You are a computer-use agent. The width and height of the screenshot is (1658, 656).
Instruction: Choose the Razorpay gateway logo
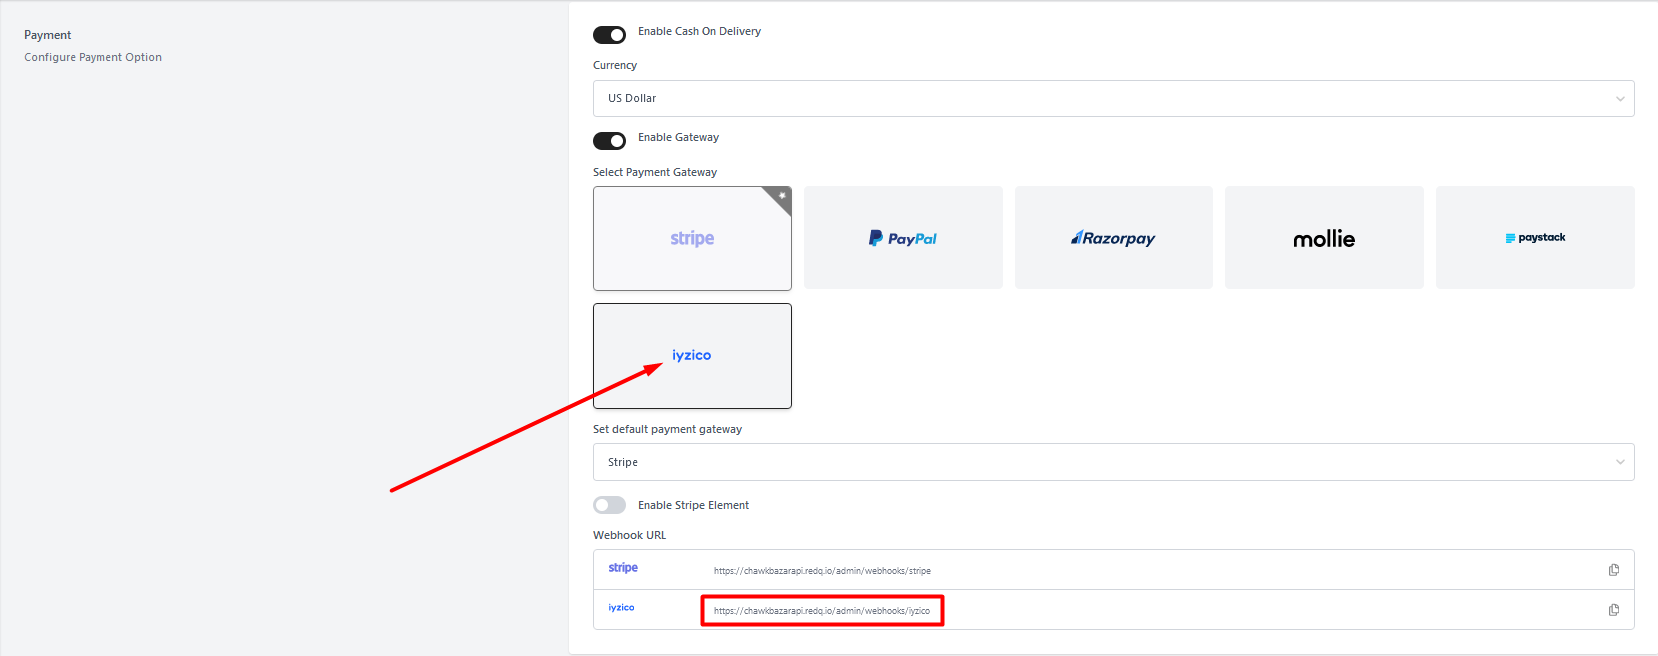[1113, 238]
